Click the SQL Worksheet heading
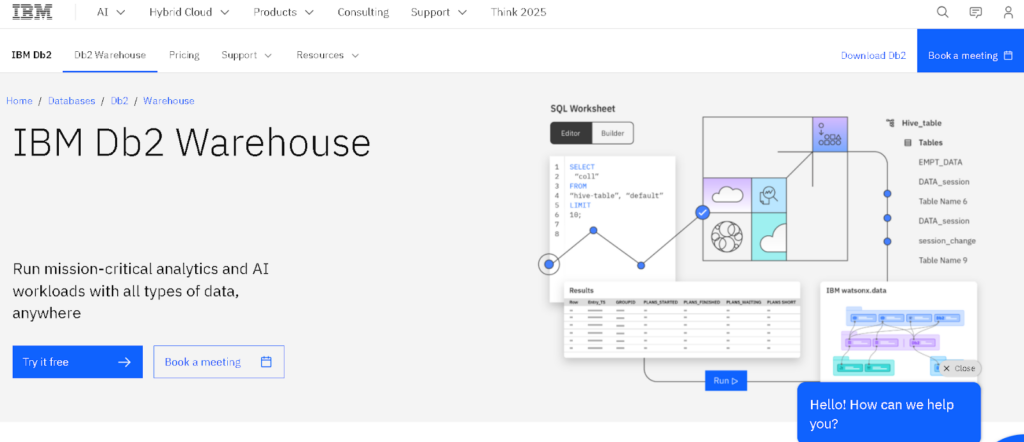 coord(583,109)
